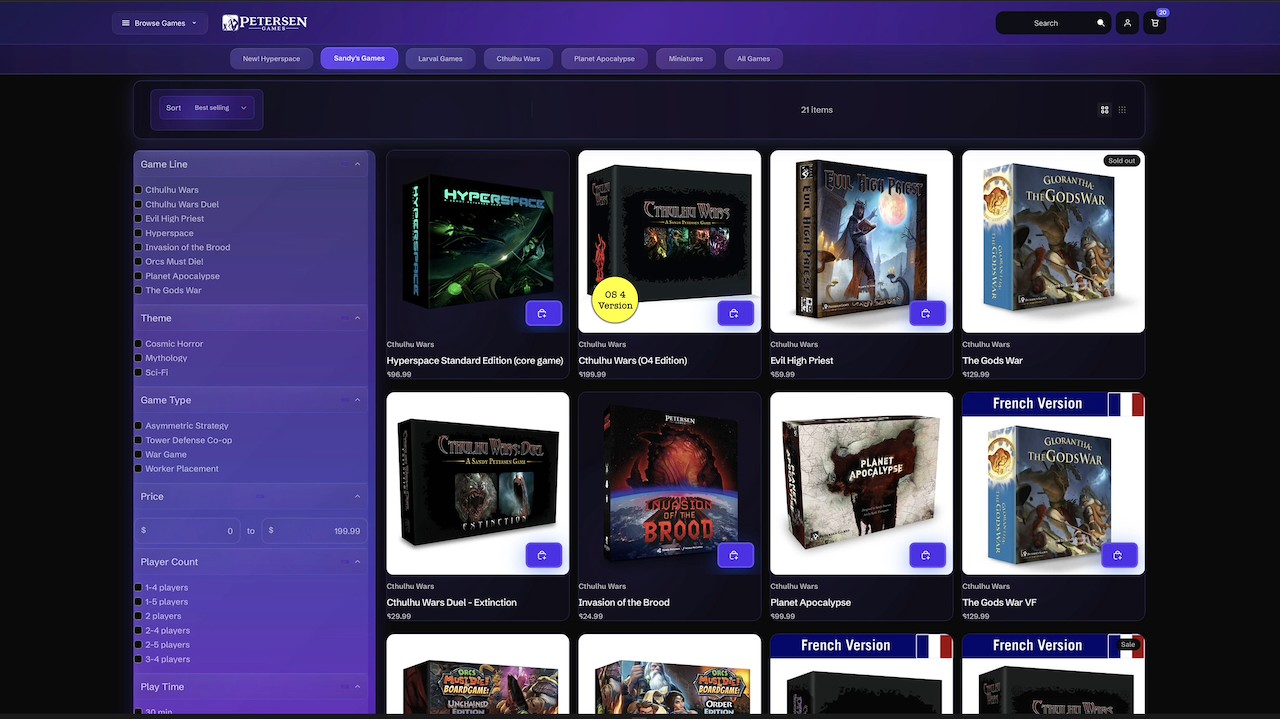This screenshot has height=719, width=1280.
Task: Open the search with the magnifier icon
Action: pyautogui.click(x=1100, y=22)
